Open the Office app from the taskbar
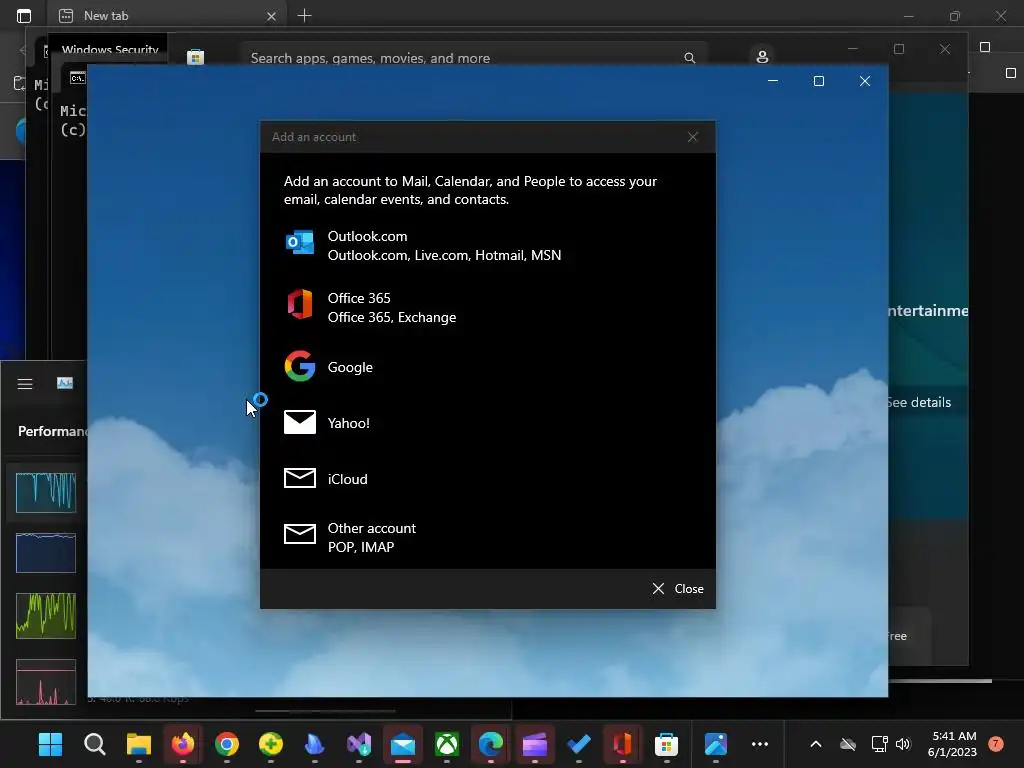Viewport: 1024px width, 768px height. (x=622, y=744)
